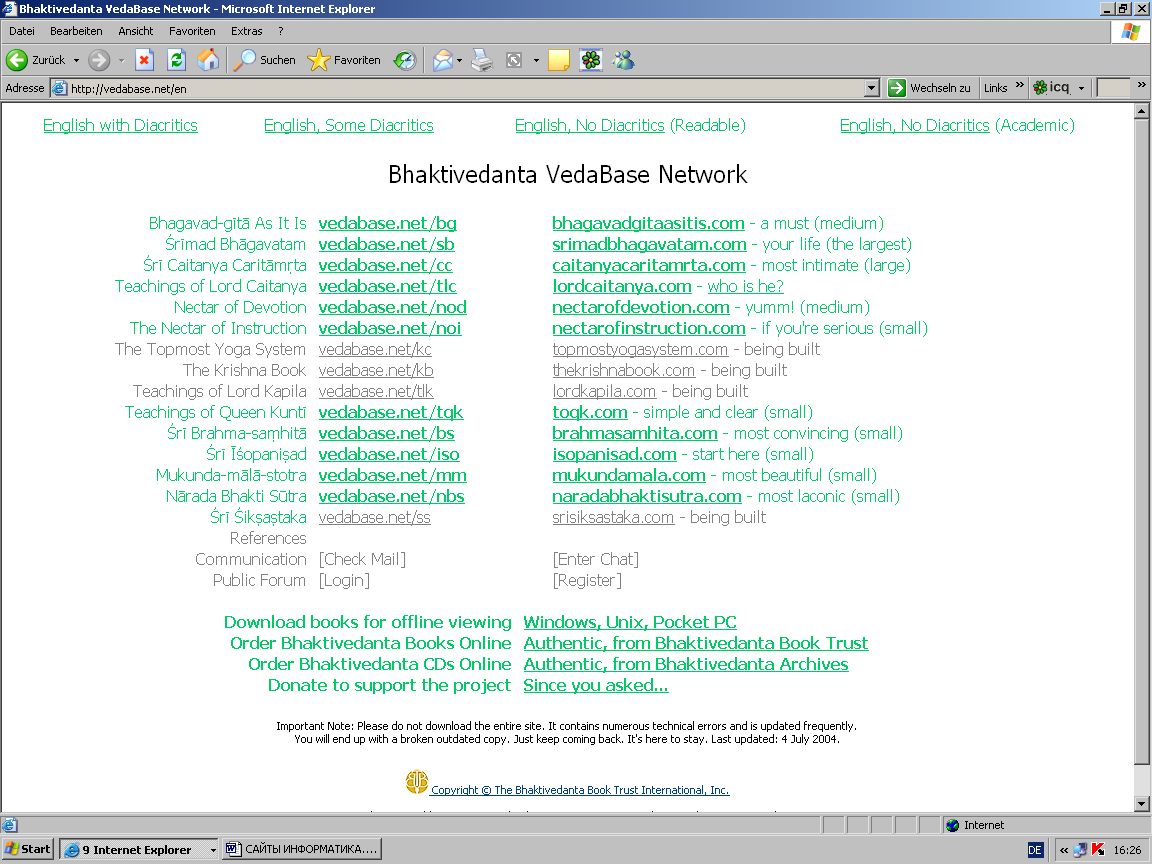Expand the far-right toolbar chevron

(x=1141, y=85)
